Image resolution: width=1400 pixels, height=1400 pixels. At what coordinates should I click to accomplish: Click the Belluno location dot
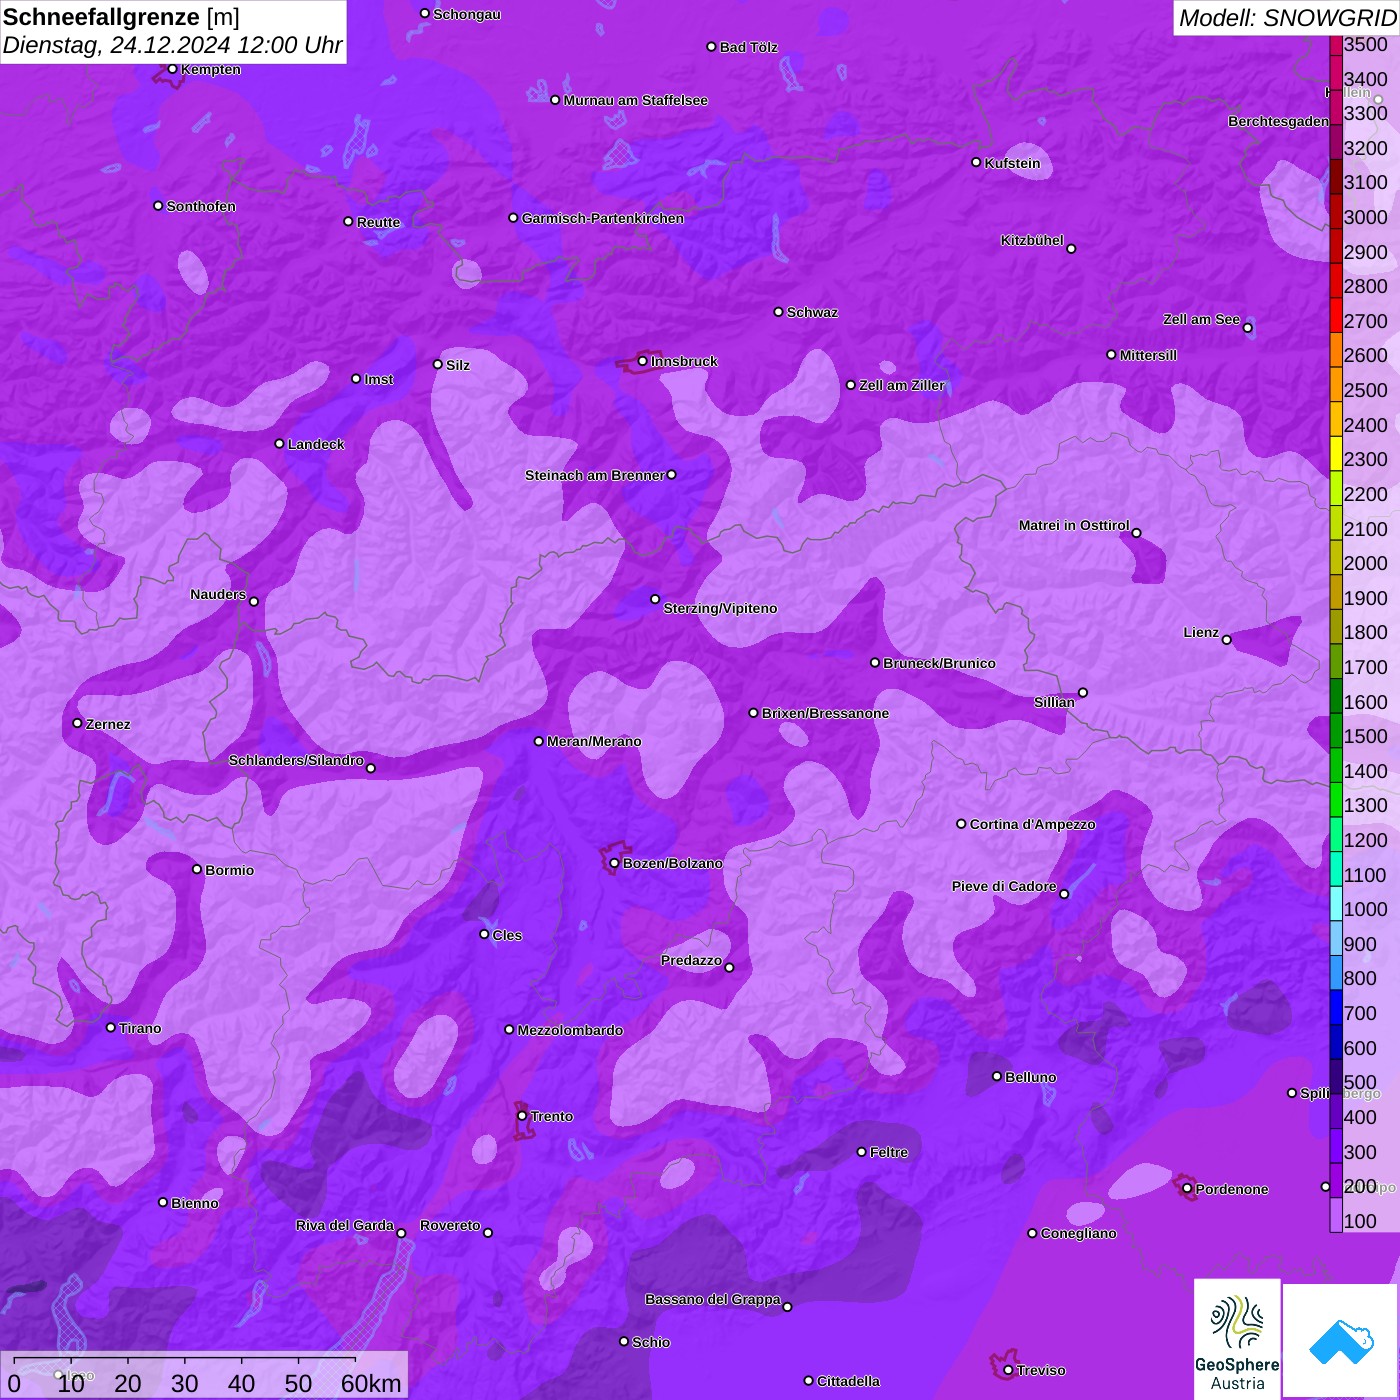click(x=997, y=1076)
